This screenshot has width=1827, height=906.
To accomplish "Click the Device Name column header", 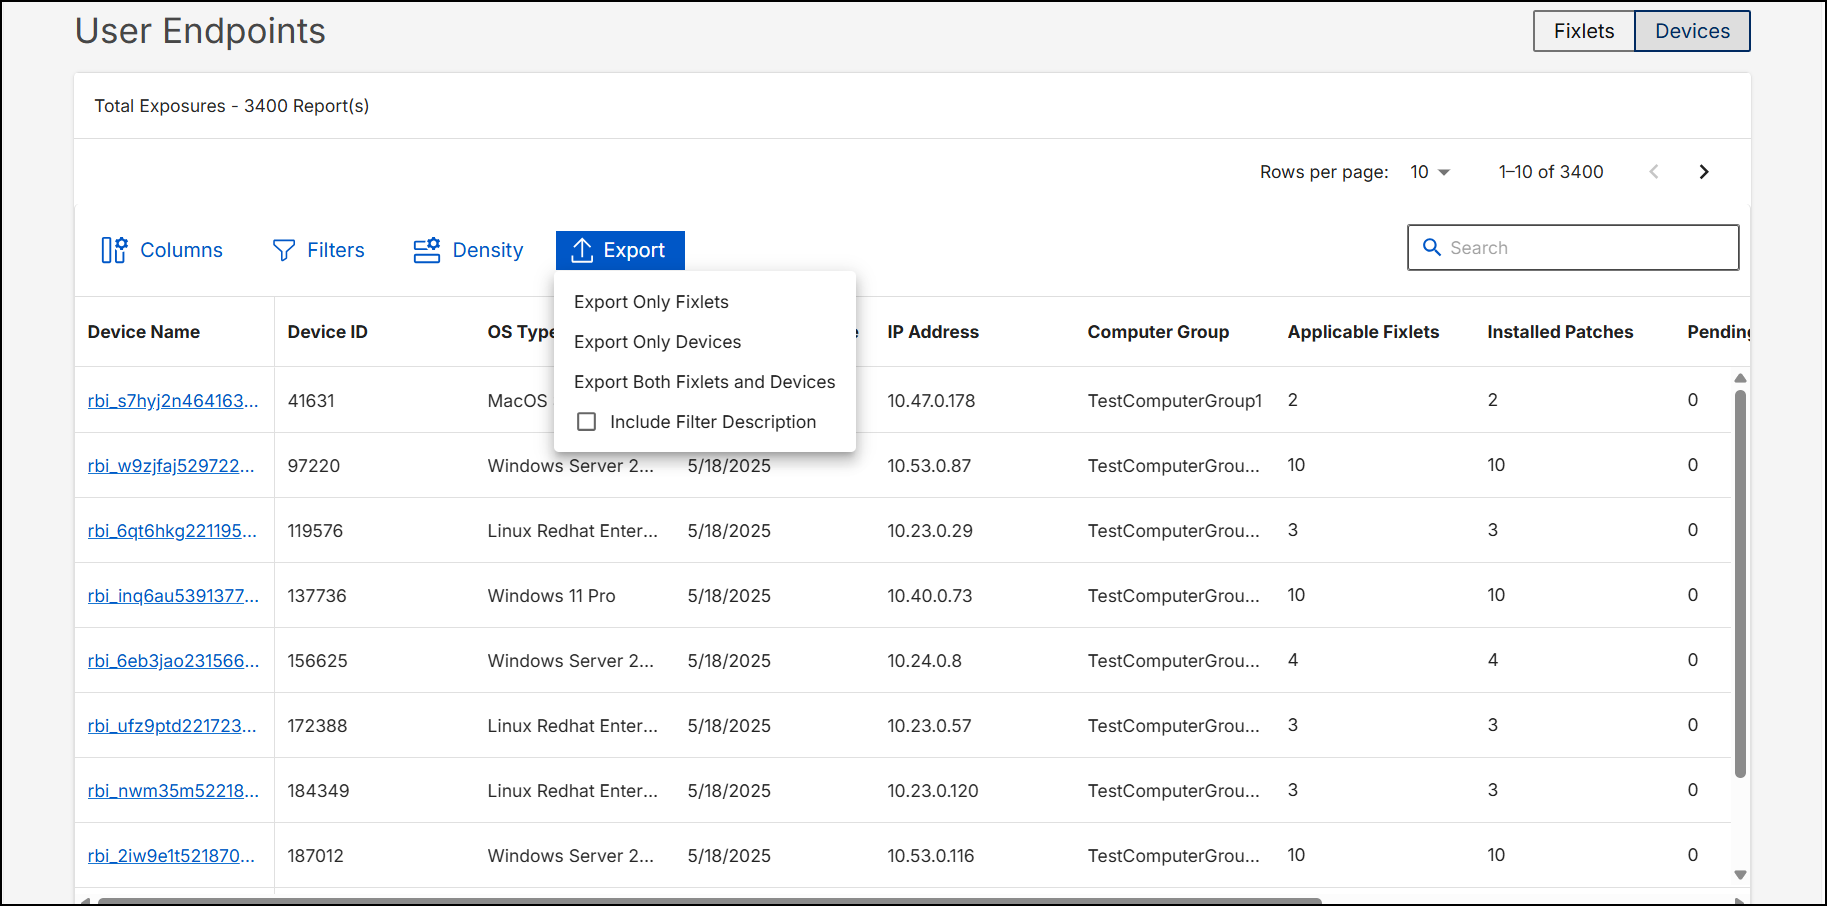I will pyautogui.click(x=143, y=331).
